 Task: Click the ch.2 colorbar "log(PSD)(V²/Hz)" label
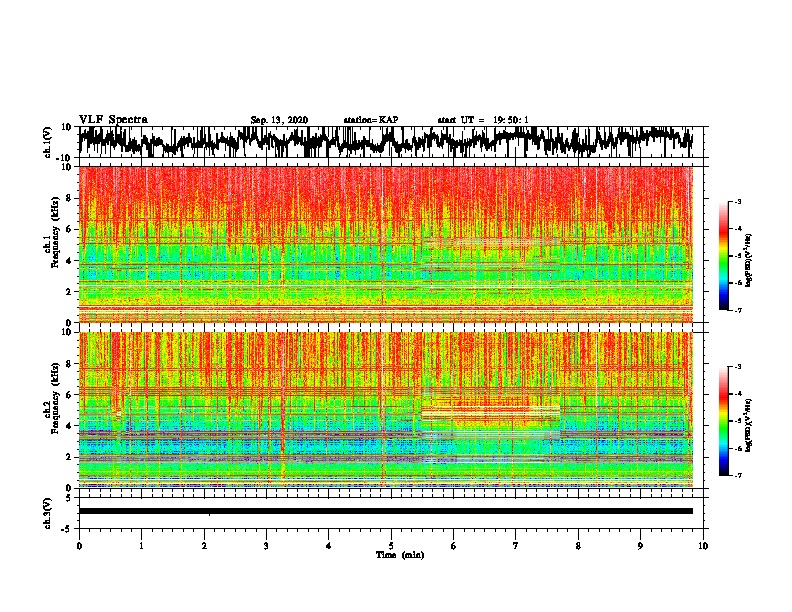pos(749,425)
